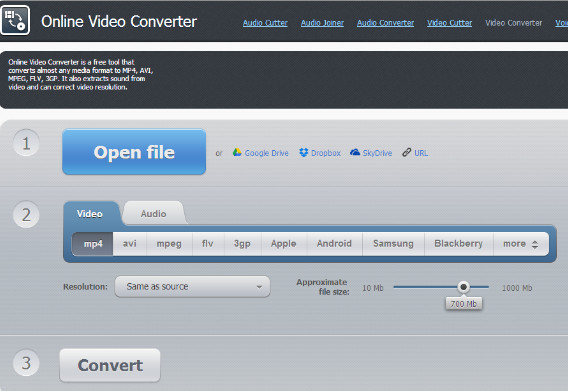The image size is (568, 391).
Task: Click the Online Video Converter title text
Action: pos(119,22)
